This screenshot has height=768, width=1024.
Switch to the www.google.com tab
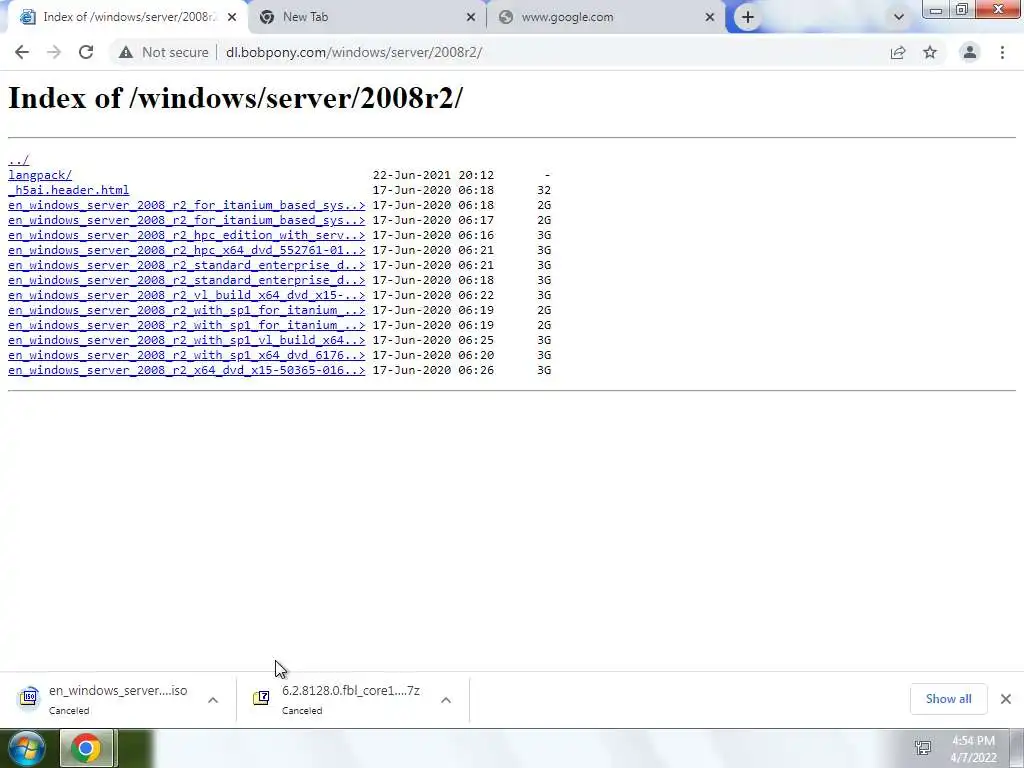pyautogui.click(x=606, y=17)
